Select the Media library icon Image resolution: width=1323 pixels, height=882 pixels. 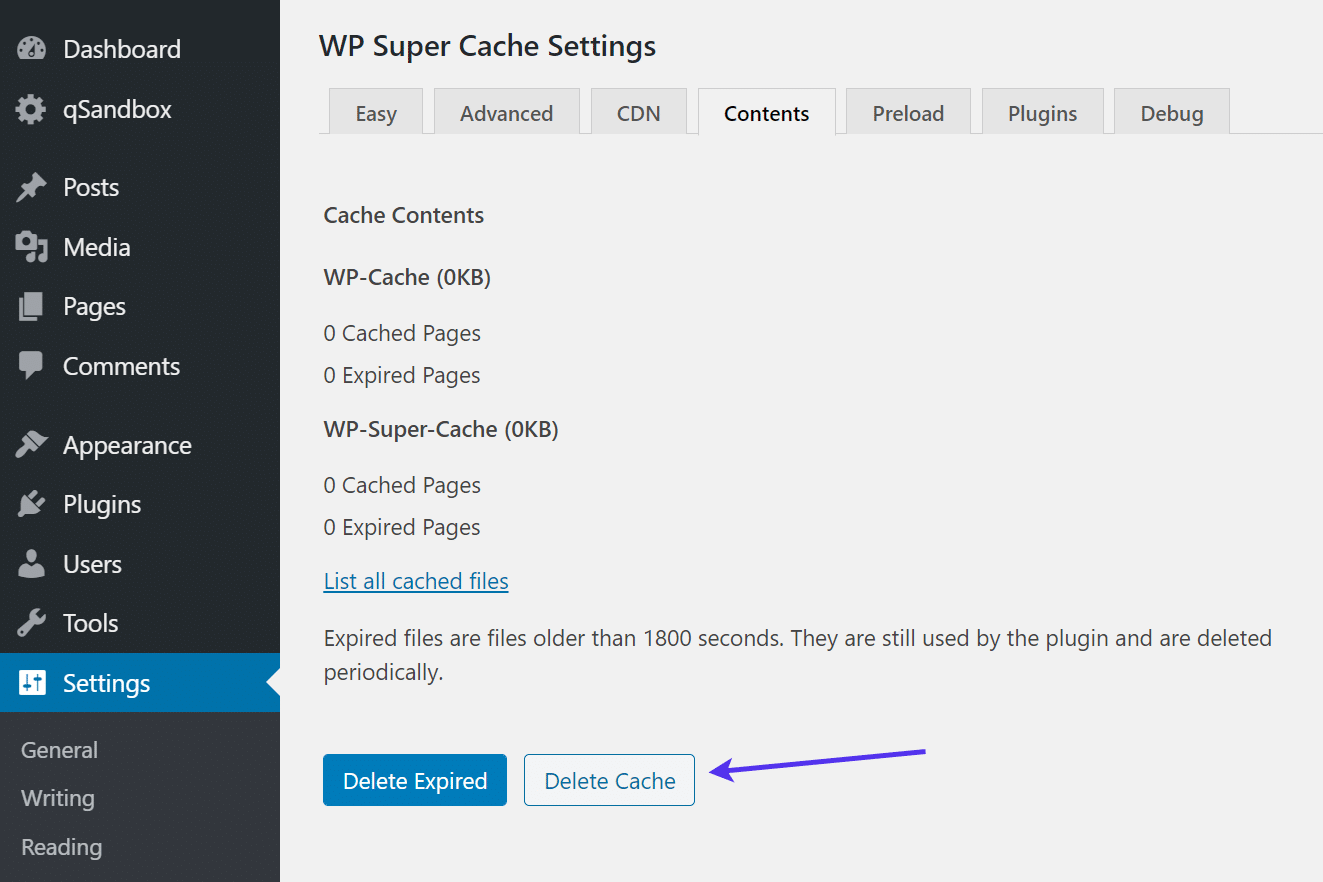pyautogui.click(x=31, y=246)
